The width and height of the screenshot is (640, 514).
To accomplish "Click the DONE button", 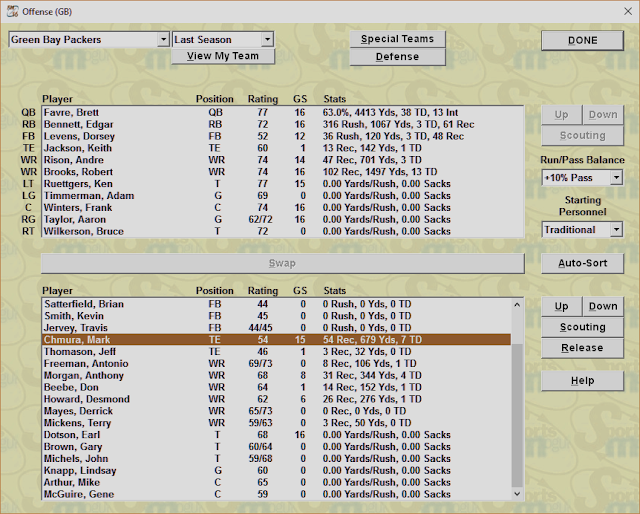I will pos(582,40).
